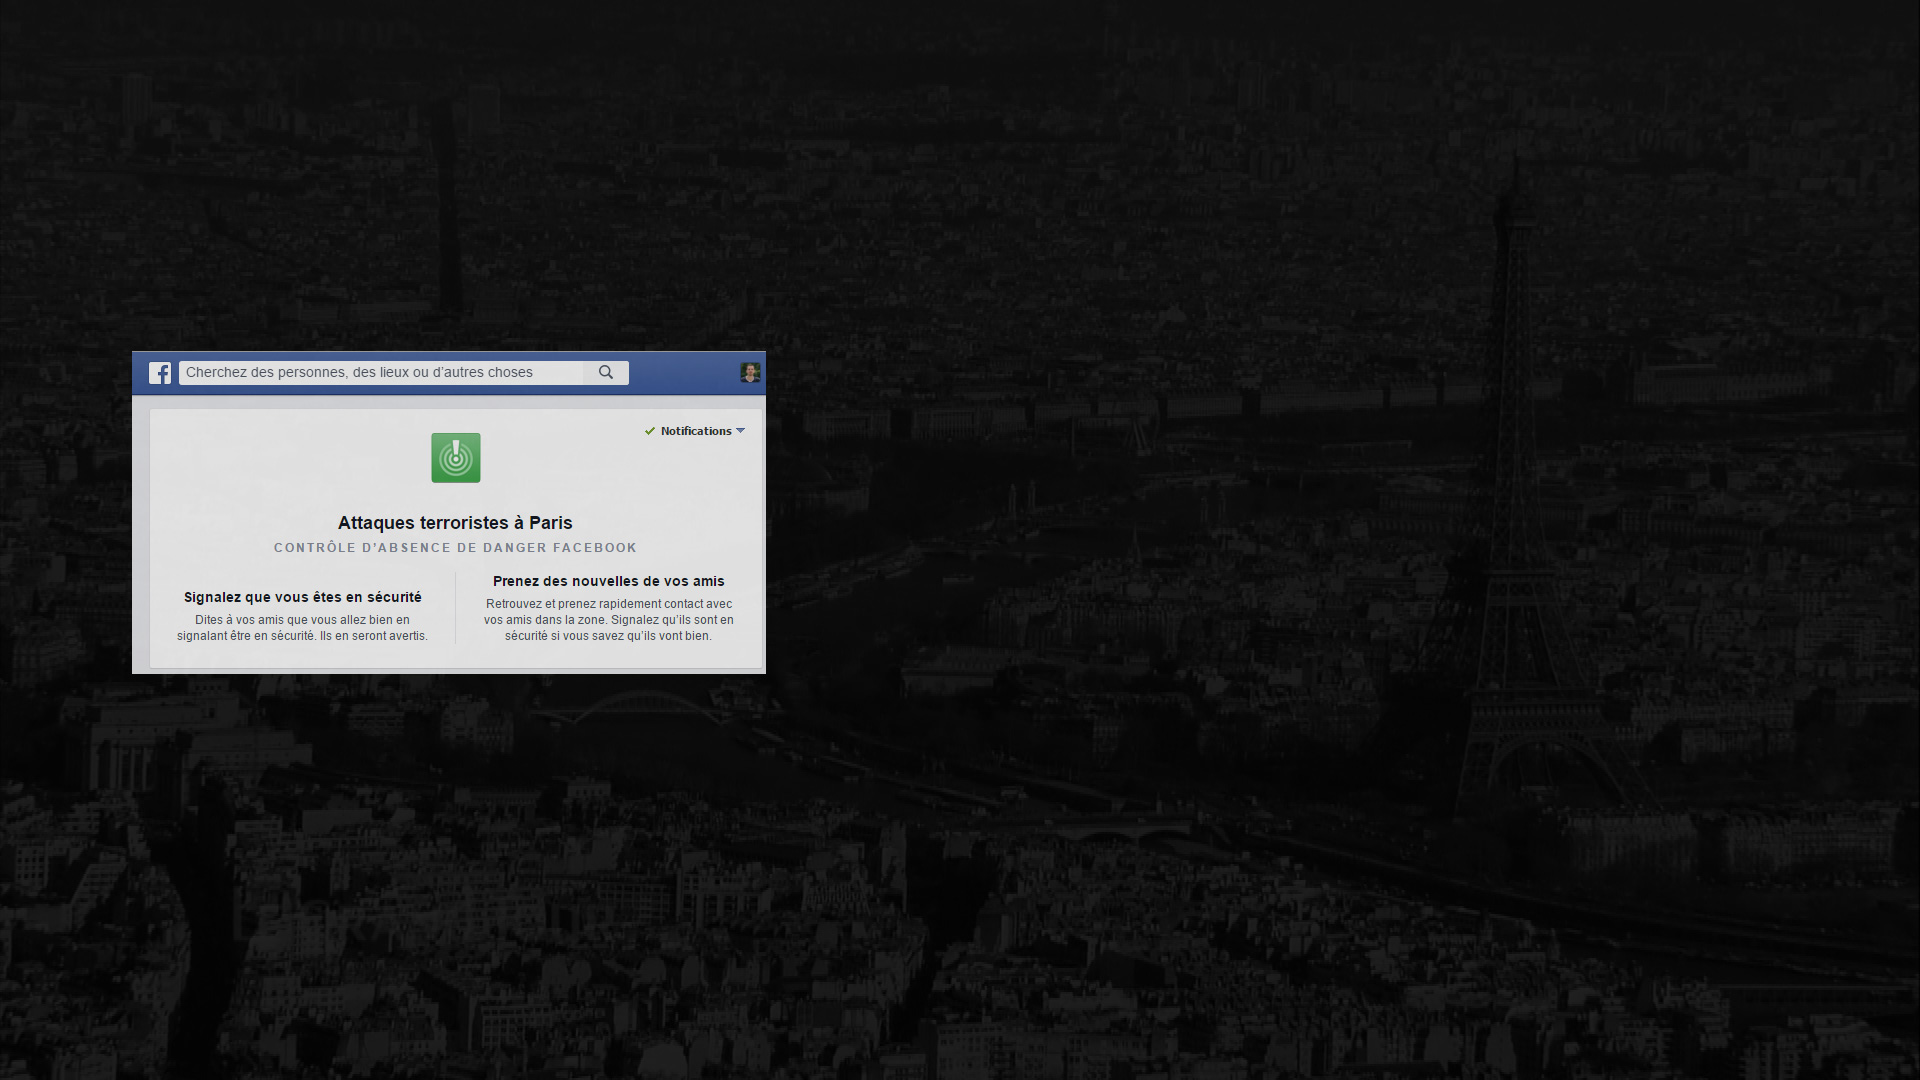
Task: Click 'Prenez des nouvelles de vos amis'
Action: tap(608, 581)
